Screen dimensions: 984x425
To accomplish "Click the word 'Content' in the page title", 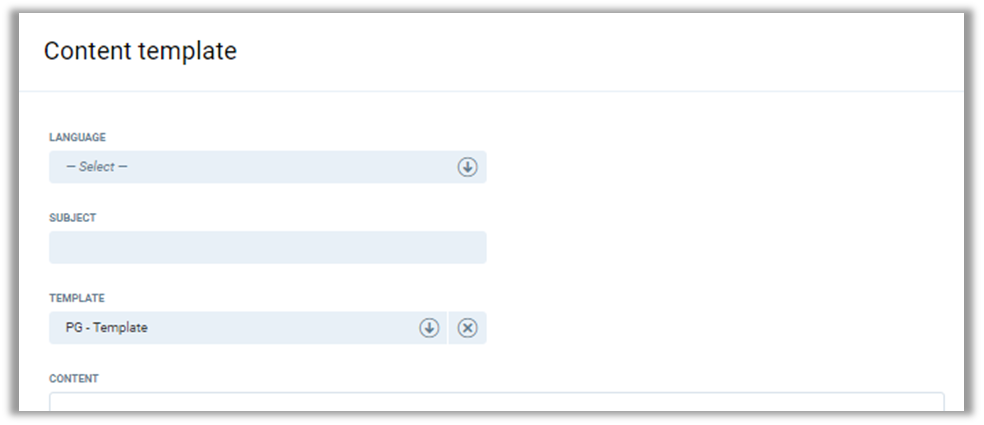I will (x=87, y=51).
